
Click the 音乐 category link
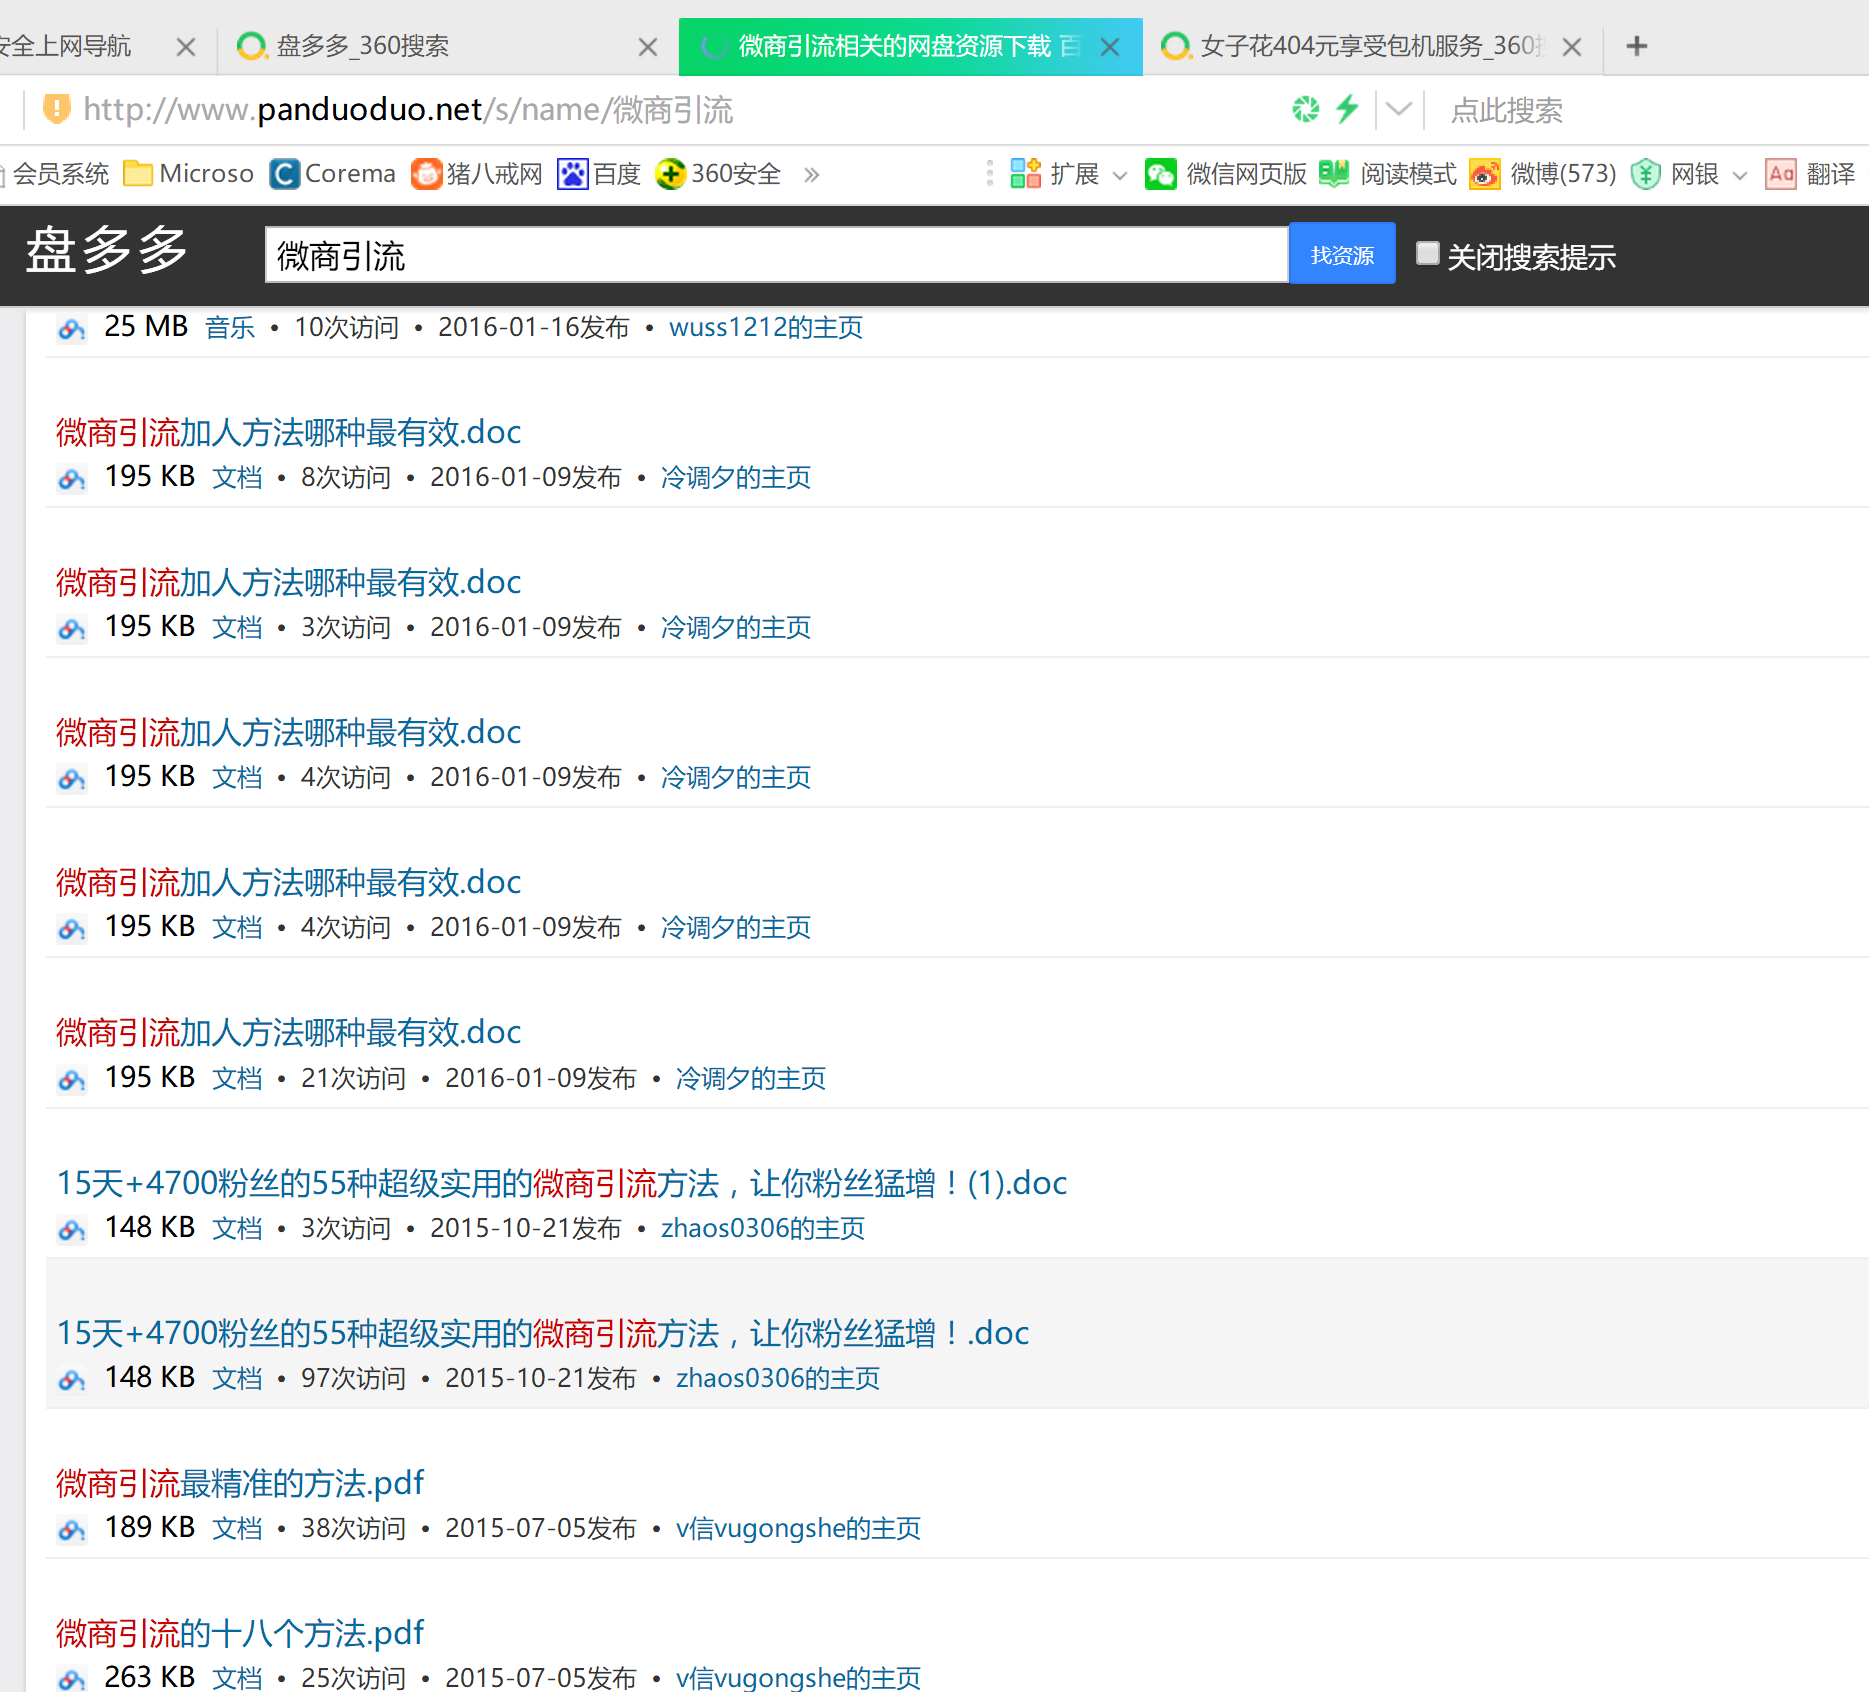coord(230,327)
